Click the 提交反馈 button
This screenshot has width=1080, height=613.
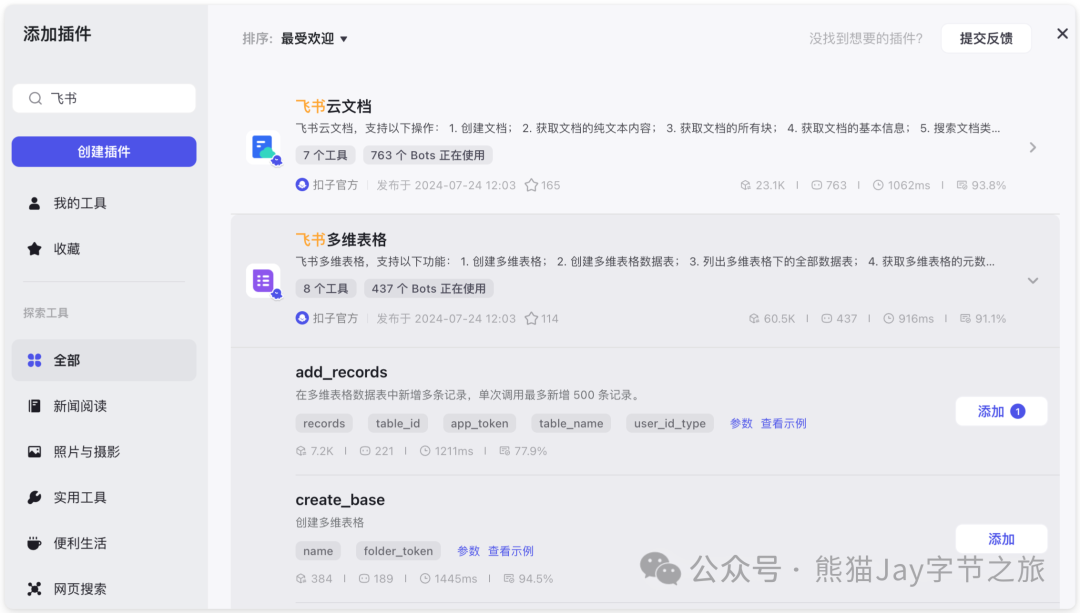(986, 39)
